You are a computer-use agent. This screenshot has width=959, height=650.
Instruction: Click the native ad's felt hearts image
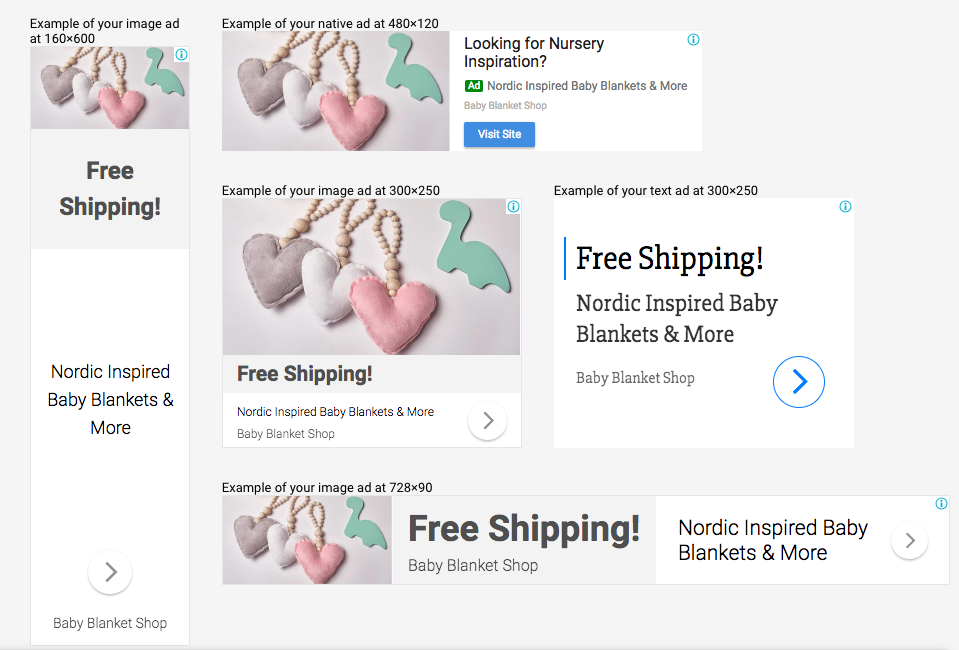tap(336, 91)
